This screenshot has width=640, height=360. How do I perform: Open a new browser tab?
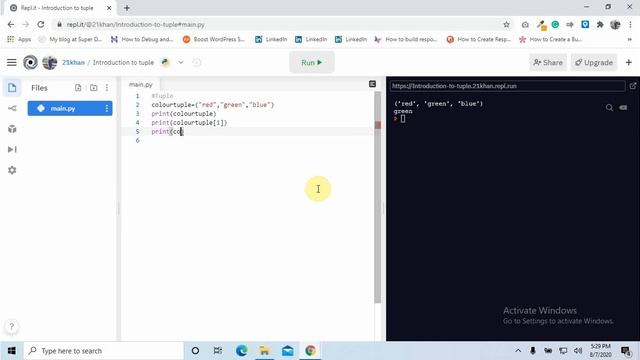127,8
